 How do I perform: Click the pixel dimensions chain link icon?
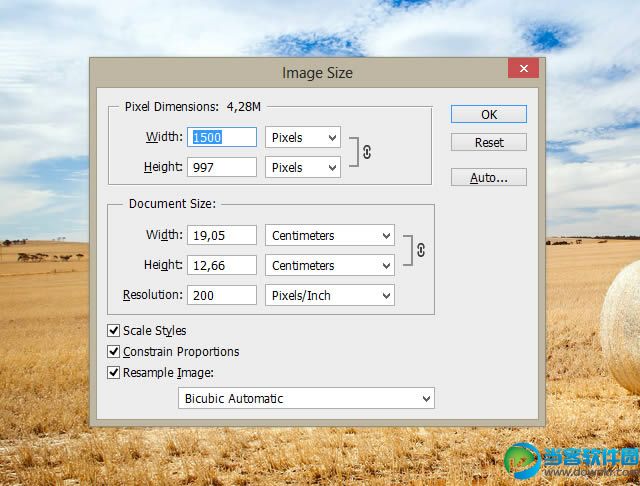[367, 152]
